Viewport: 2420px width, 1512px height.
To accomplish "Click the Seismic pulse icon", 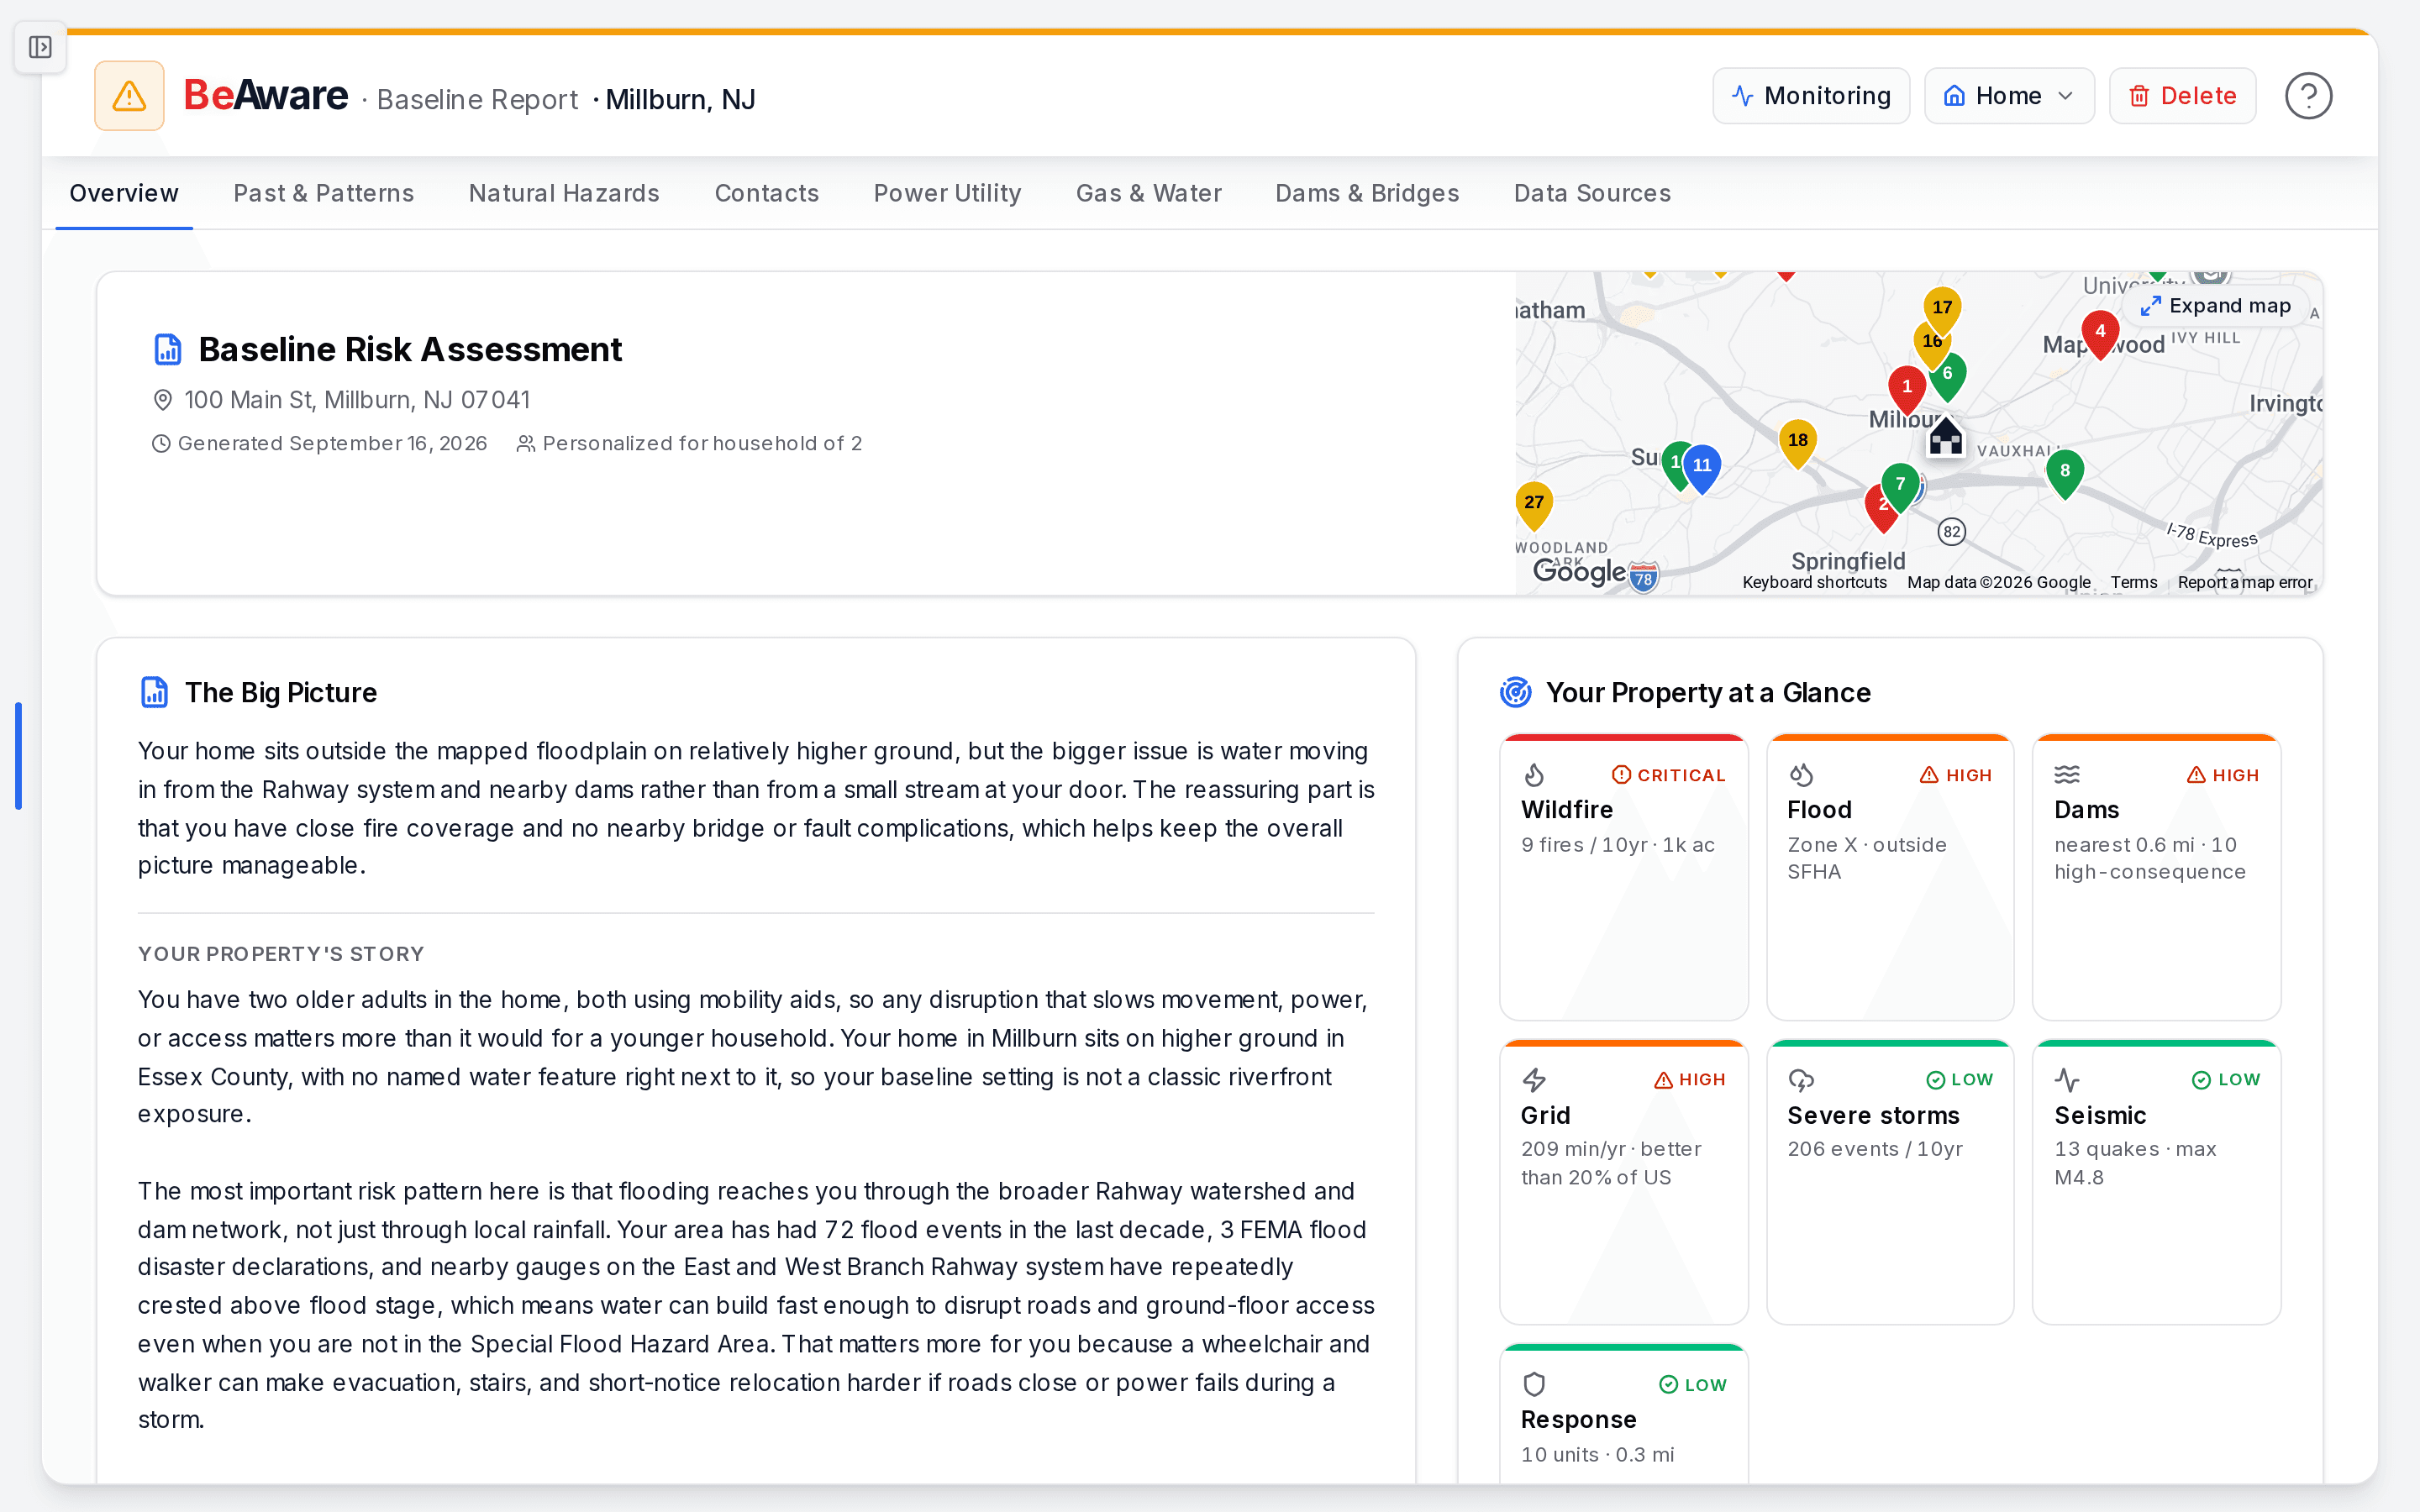I will 2067,1080.
